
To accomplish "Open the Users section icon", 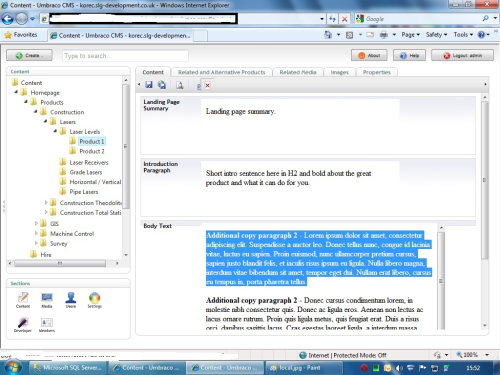I will (x=71, y=300).
